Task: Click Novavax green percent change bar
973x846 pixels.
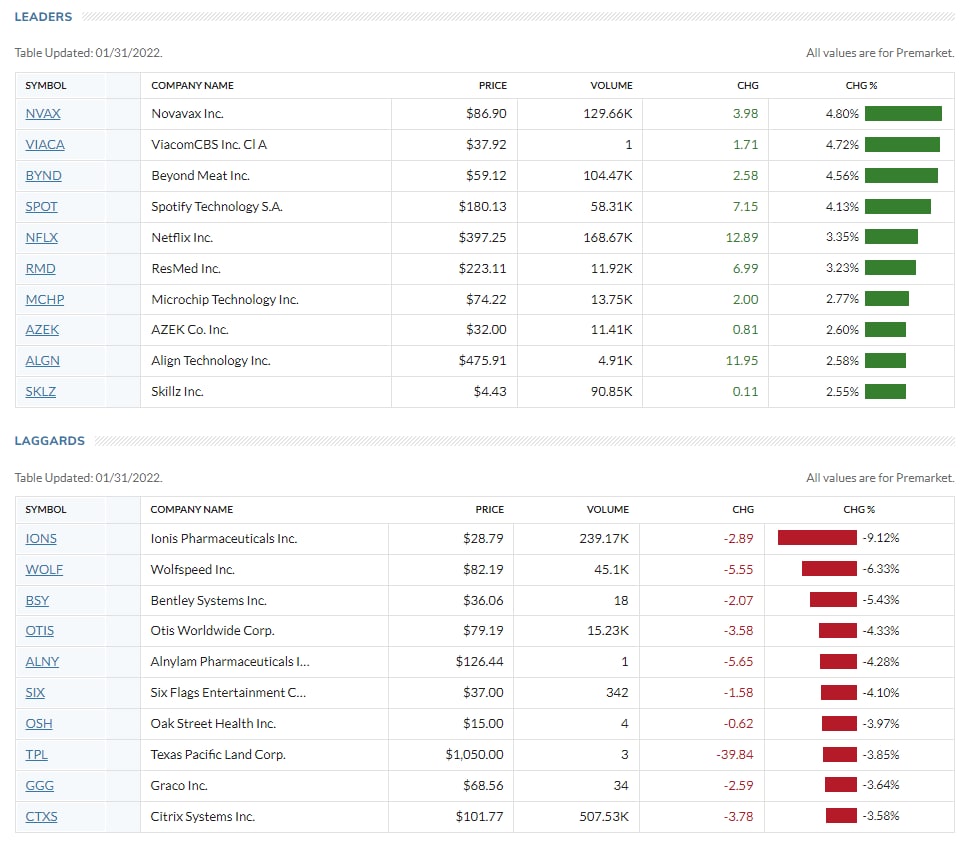Action: 903,114
